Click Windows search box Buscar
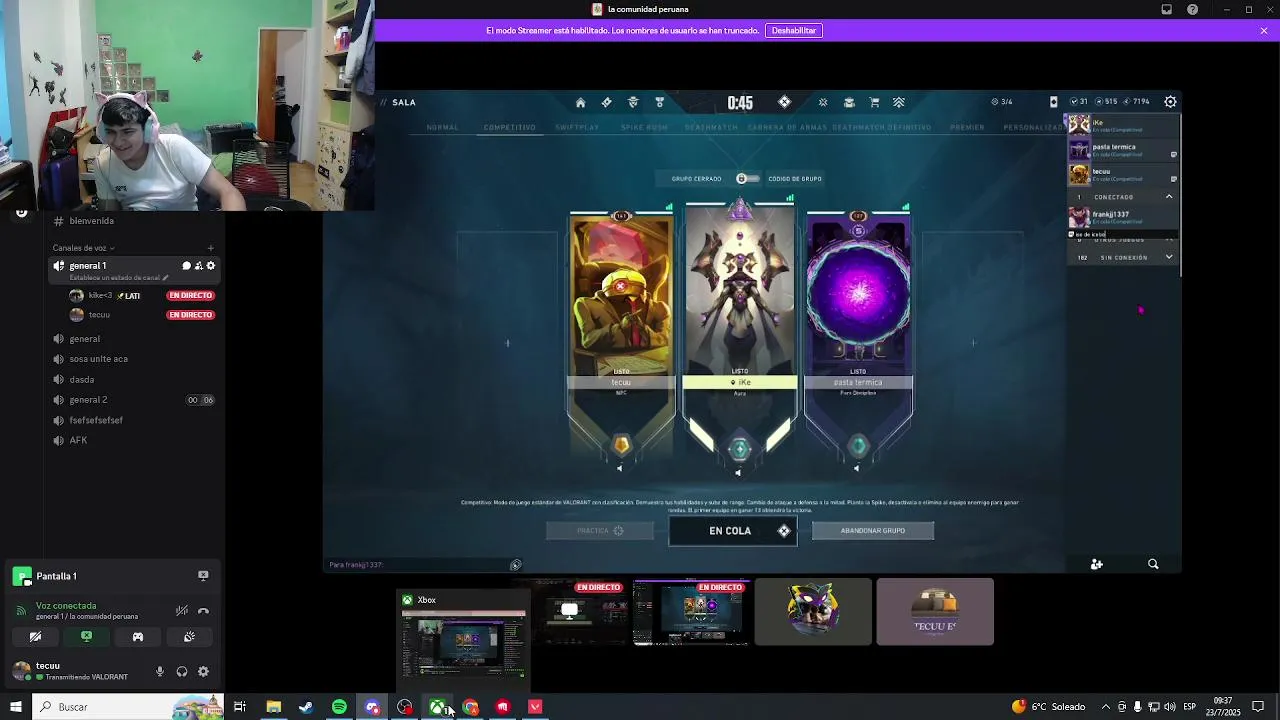Screen dimensions: 1280x720 [128, 707]
